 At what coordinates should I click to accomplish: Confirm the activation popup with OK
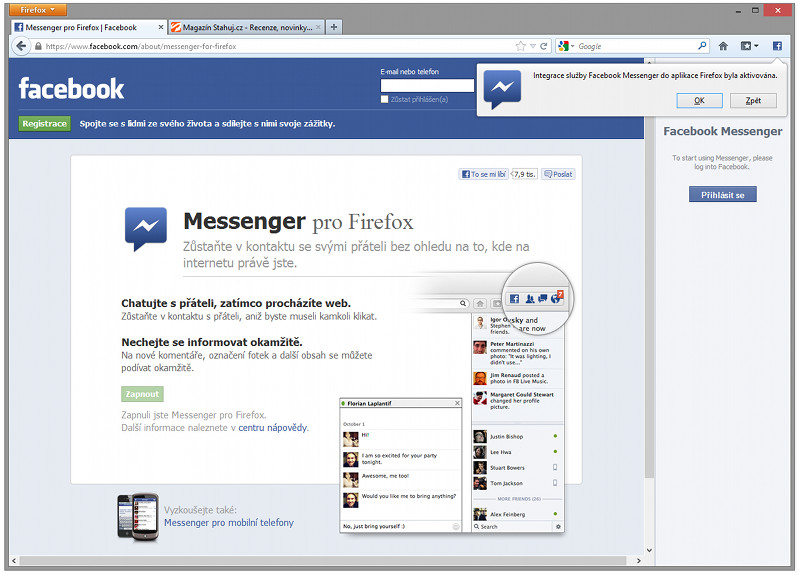(x=699, y=101)
